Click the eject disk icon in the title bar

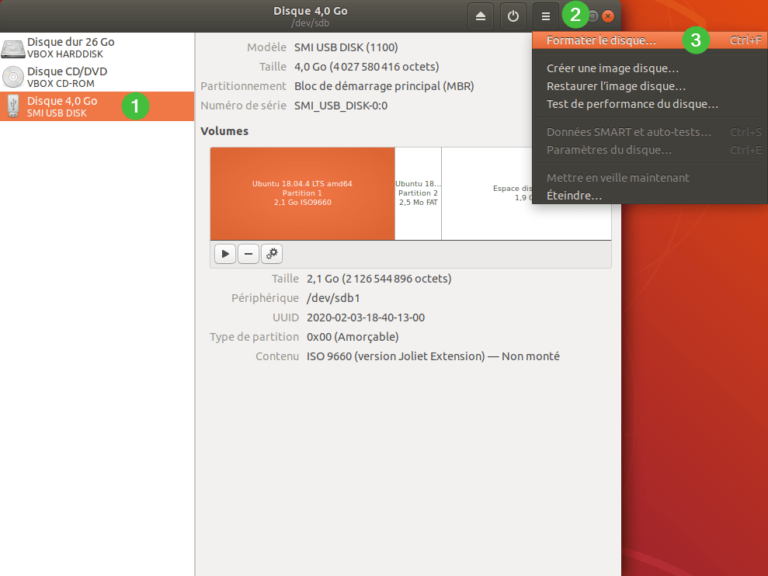pyautogui.click(x=480, y=16)
